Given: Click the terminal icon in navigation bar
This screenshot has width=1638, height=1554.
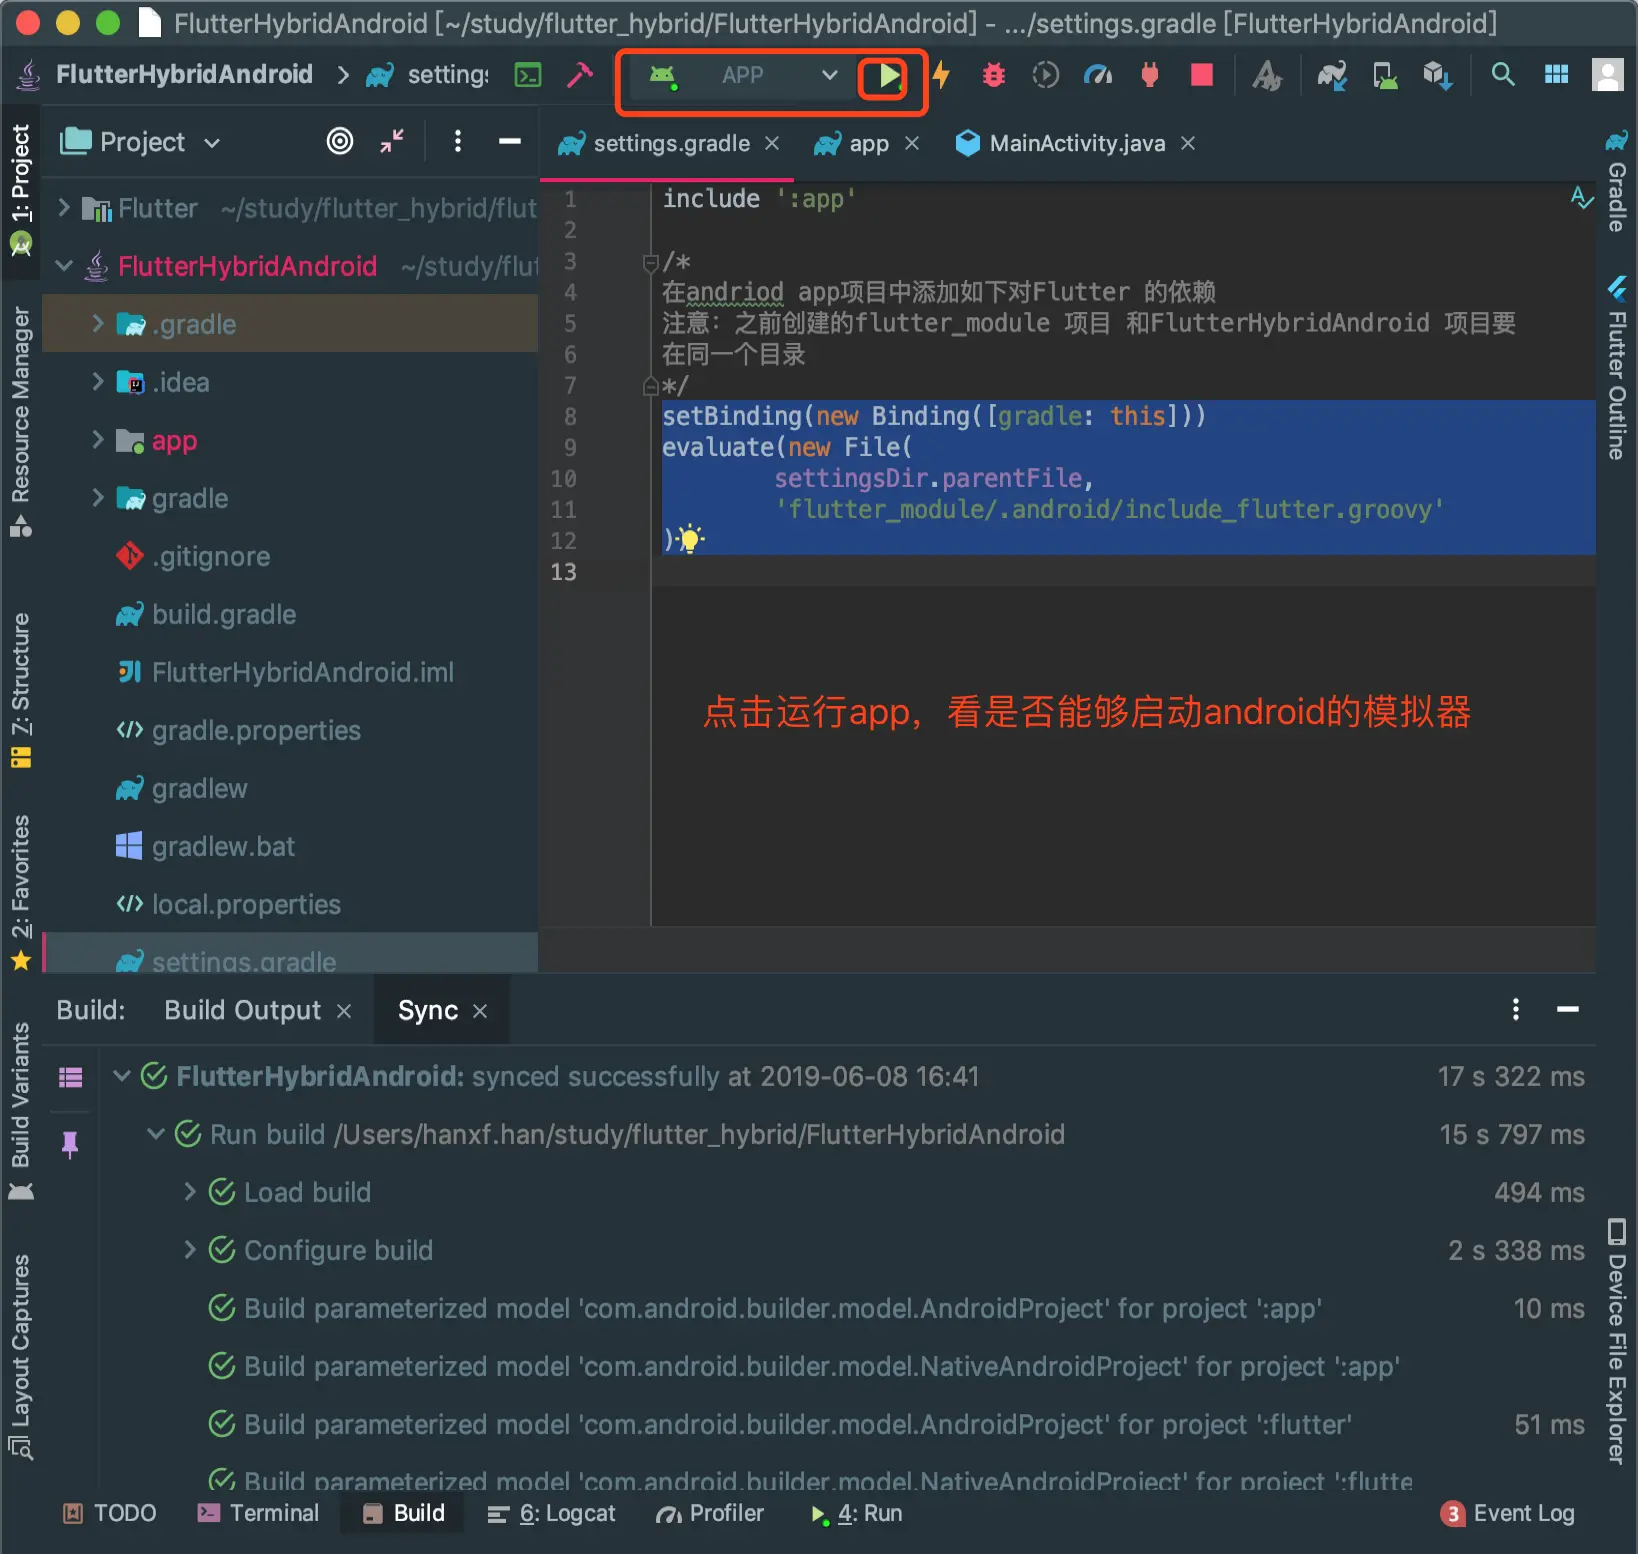Looking at the screenshot, I should (528, 75).
